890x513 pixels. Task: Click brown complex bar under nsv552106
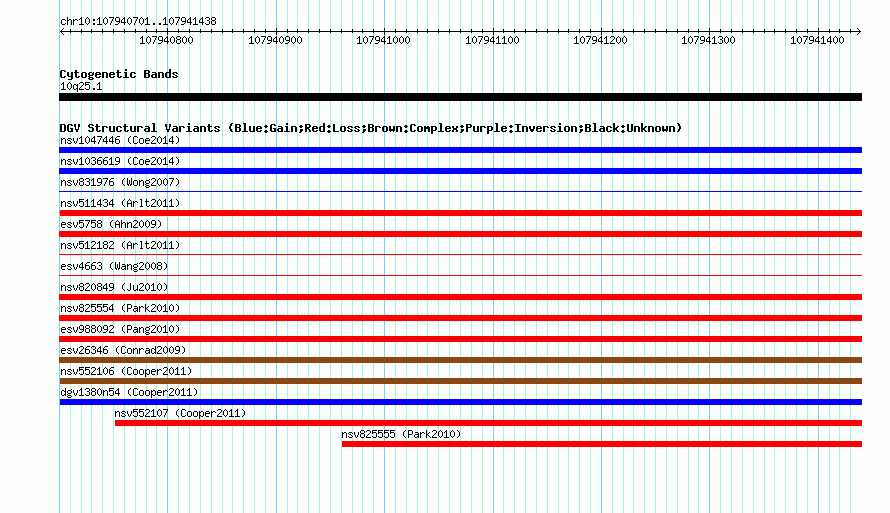click(460, 381)
